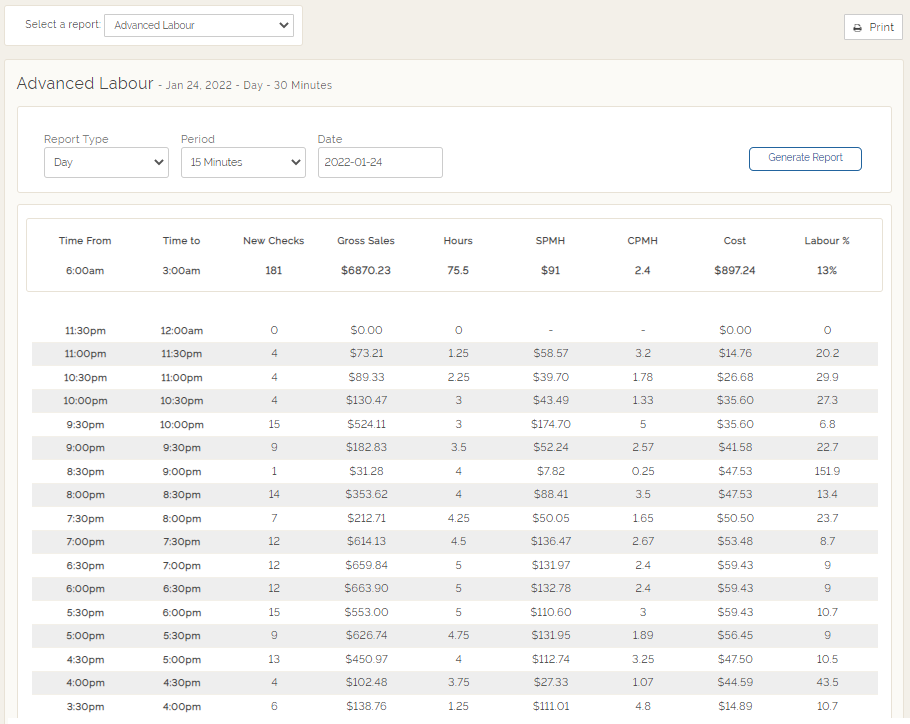Screen dimensions: 910x724
Task: Click the printer icon in Print button
Action: pyautogui.click(x=858, y=28)
